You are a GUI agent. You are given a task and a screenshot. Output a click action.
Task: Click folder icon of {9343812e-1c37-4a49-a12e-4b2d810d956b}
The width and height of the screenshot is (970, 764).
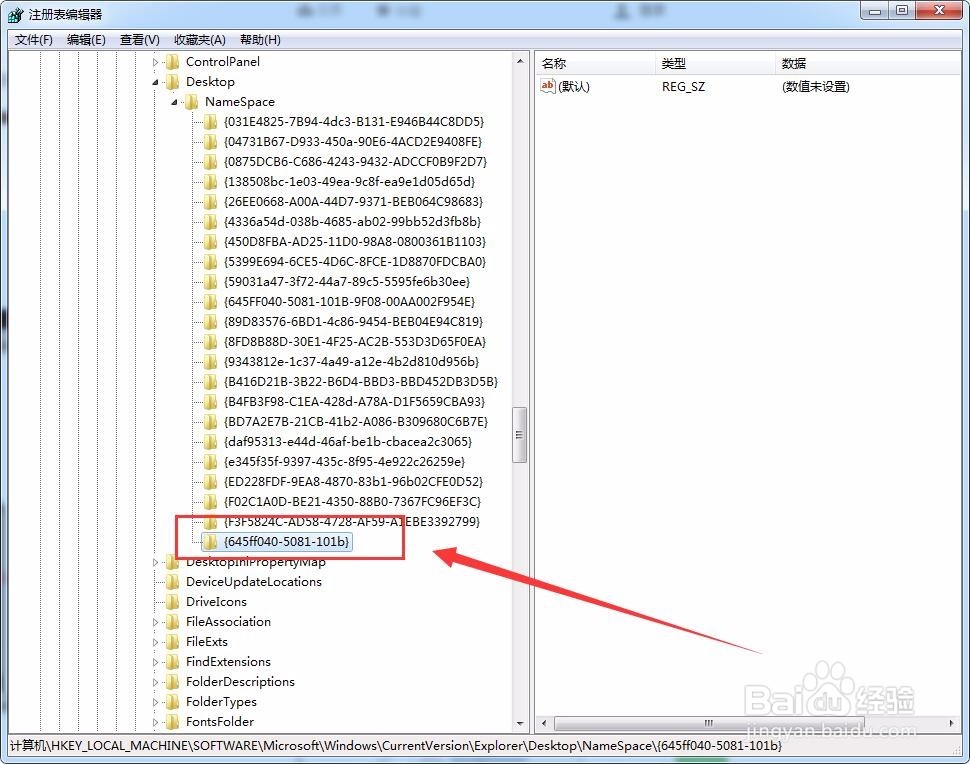tap(211, 362)
